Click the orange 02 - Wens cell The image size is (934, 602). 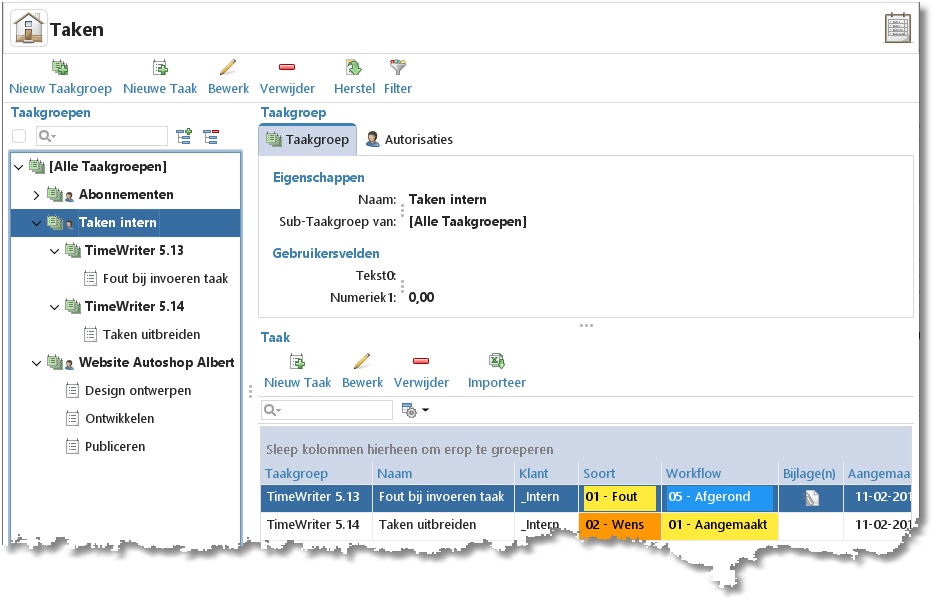619,525
